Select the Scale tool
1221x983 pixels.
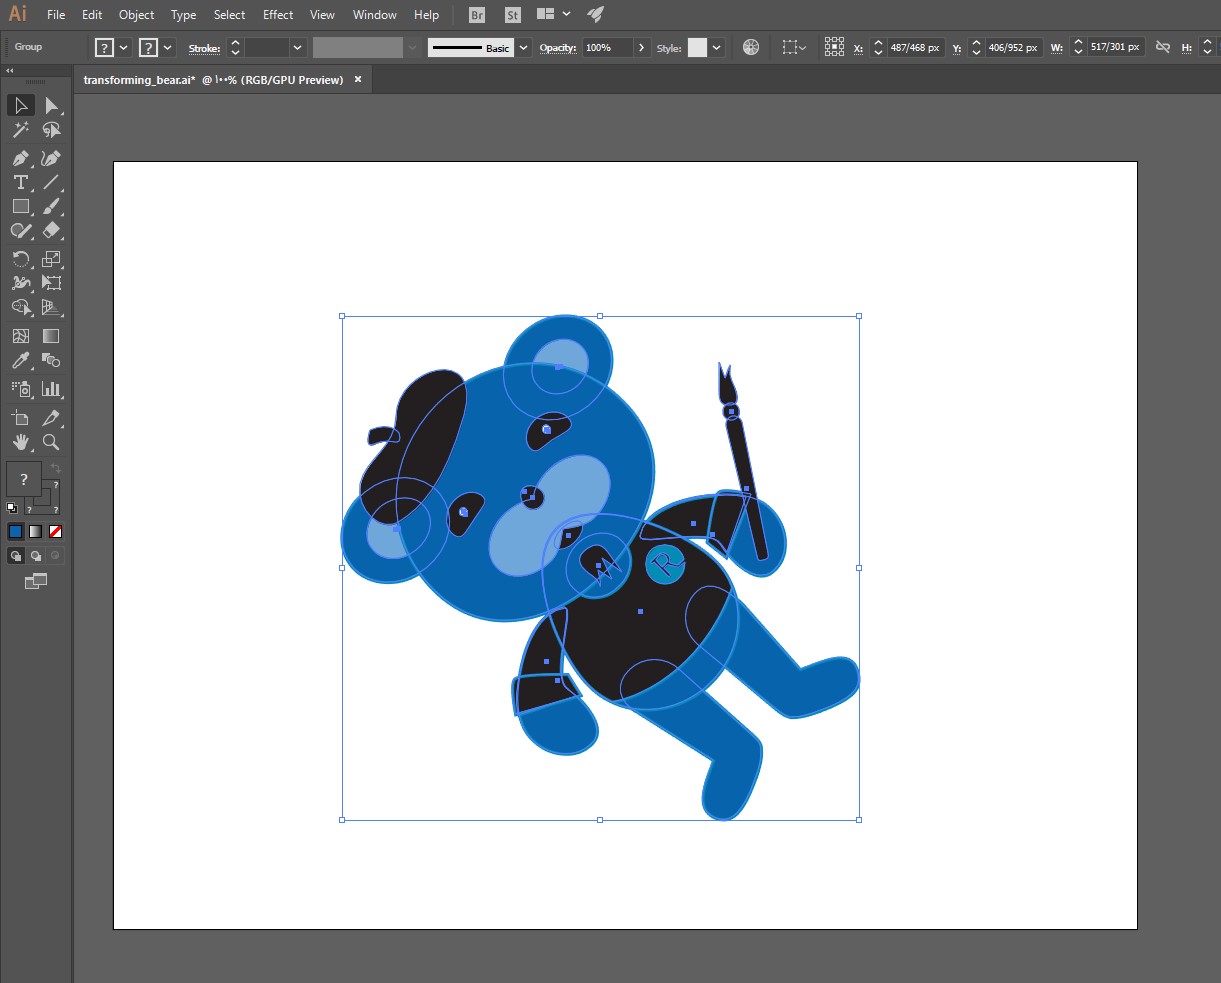[x=52, y=259]
